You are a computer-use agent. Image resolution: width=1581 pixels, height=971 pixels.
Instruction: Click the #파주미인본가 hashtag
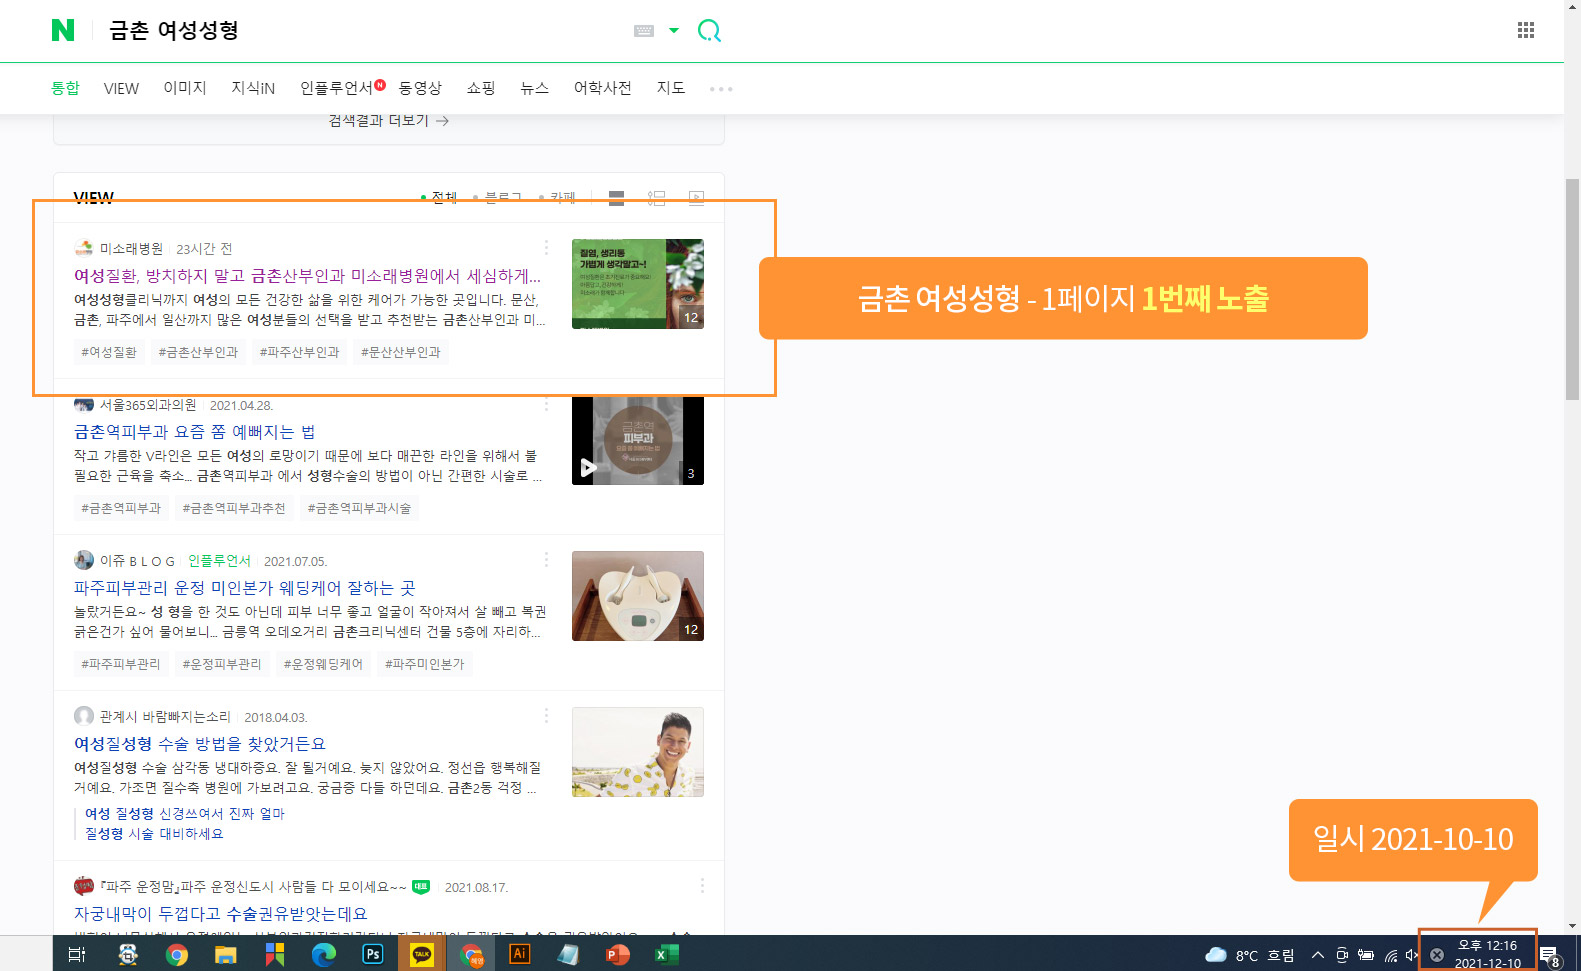[425, 664]
